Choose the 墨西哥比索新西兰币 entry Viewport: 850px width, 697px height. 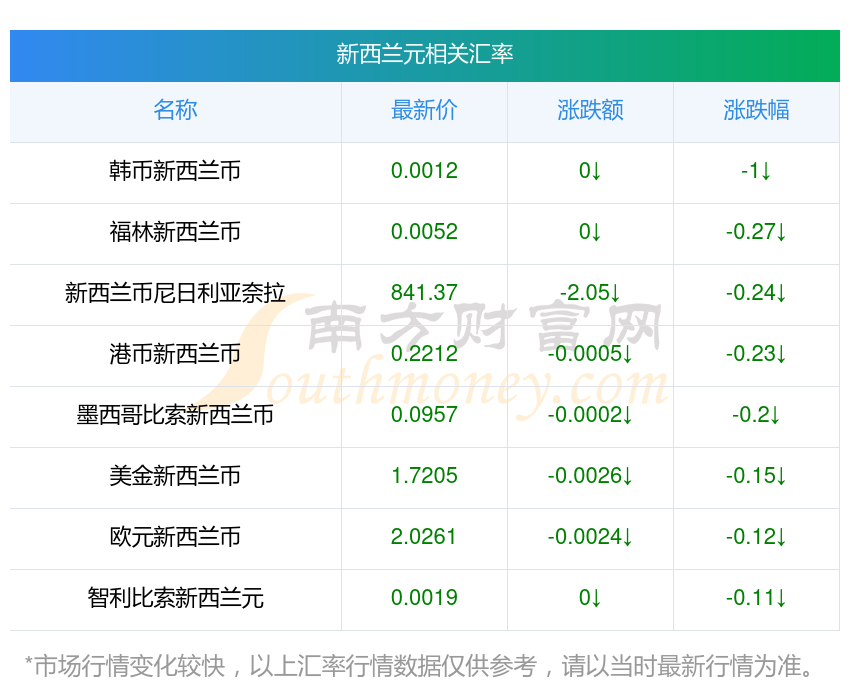175,415
